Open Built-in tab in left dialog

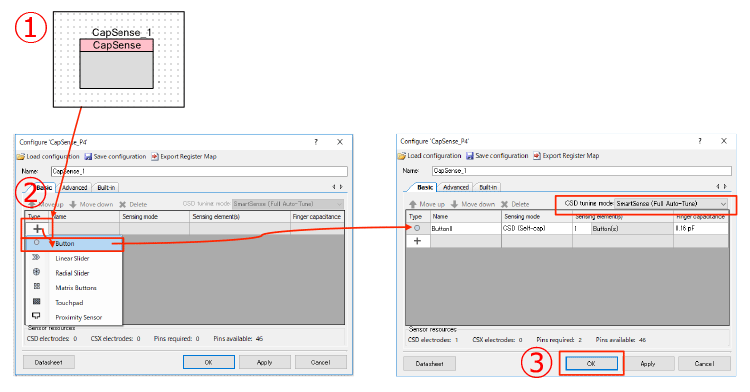point(106,187)
